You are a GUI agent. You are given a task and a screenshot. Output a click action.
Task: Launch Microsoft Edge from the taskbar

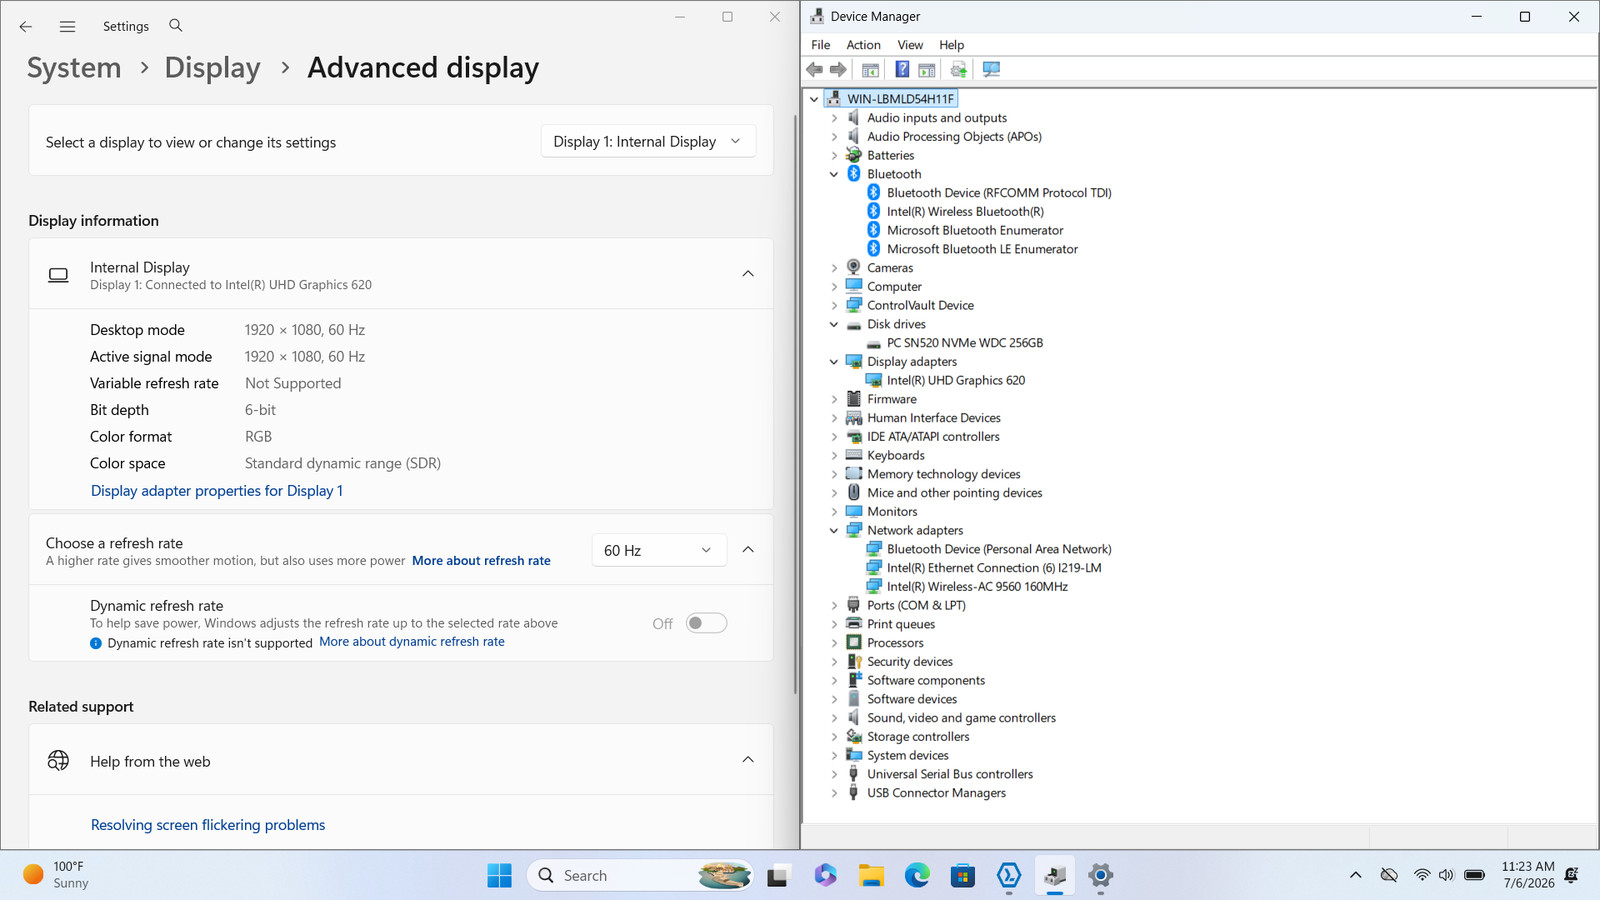pos(917,875)
